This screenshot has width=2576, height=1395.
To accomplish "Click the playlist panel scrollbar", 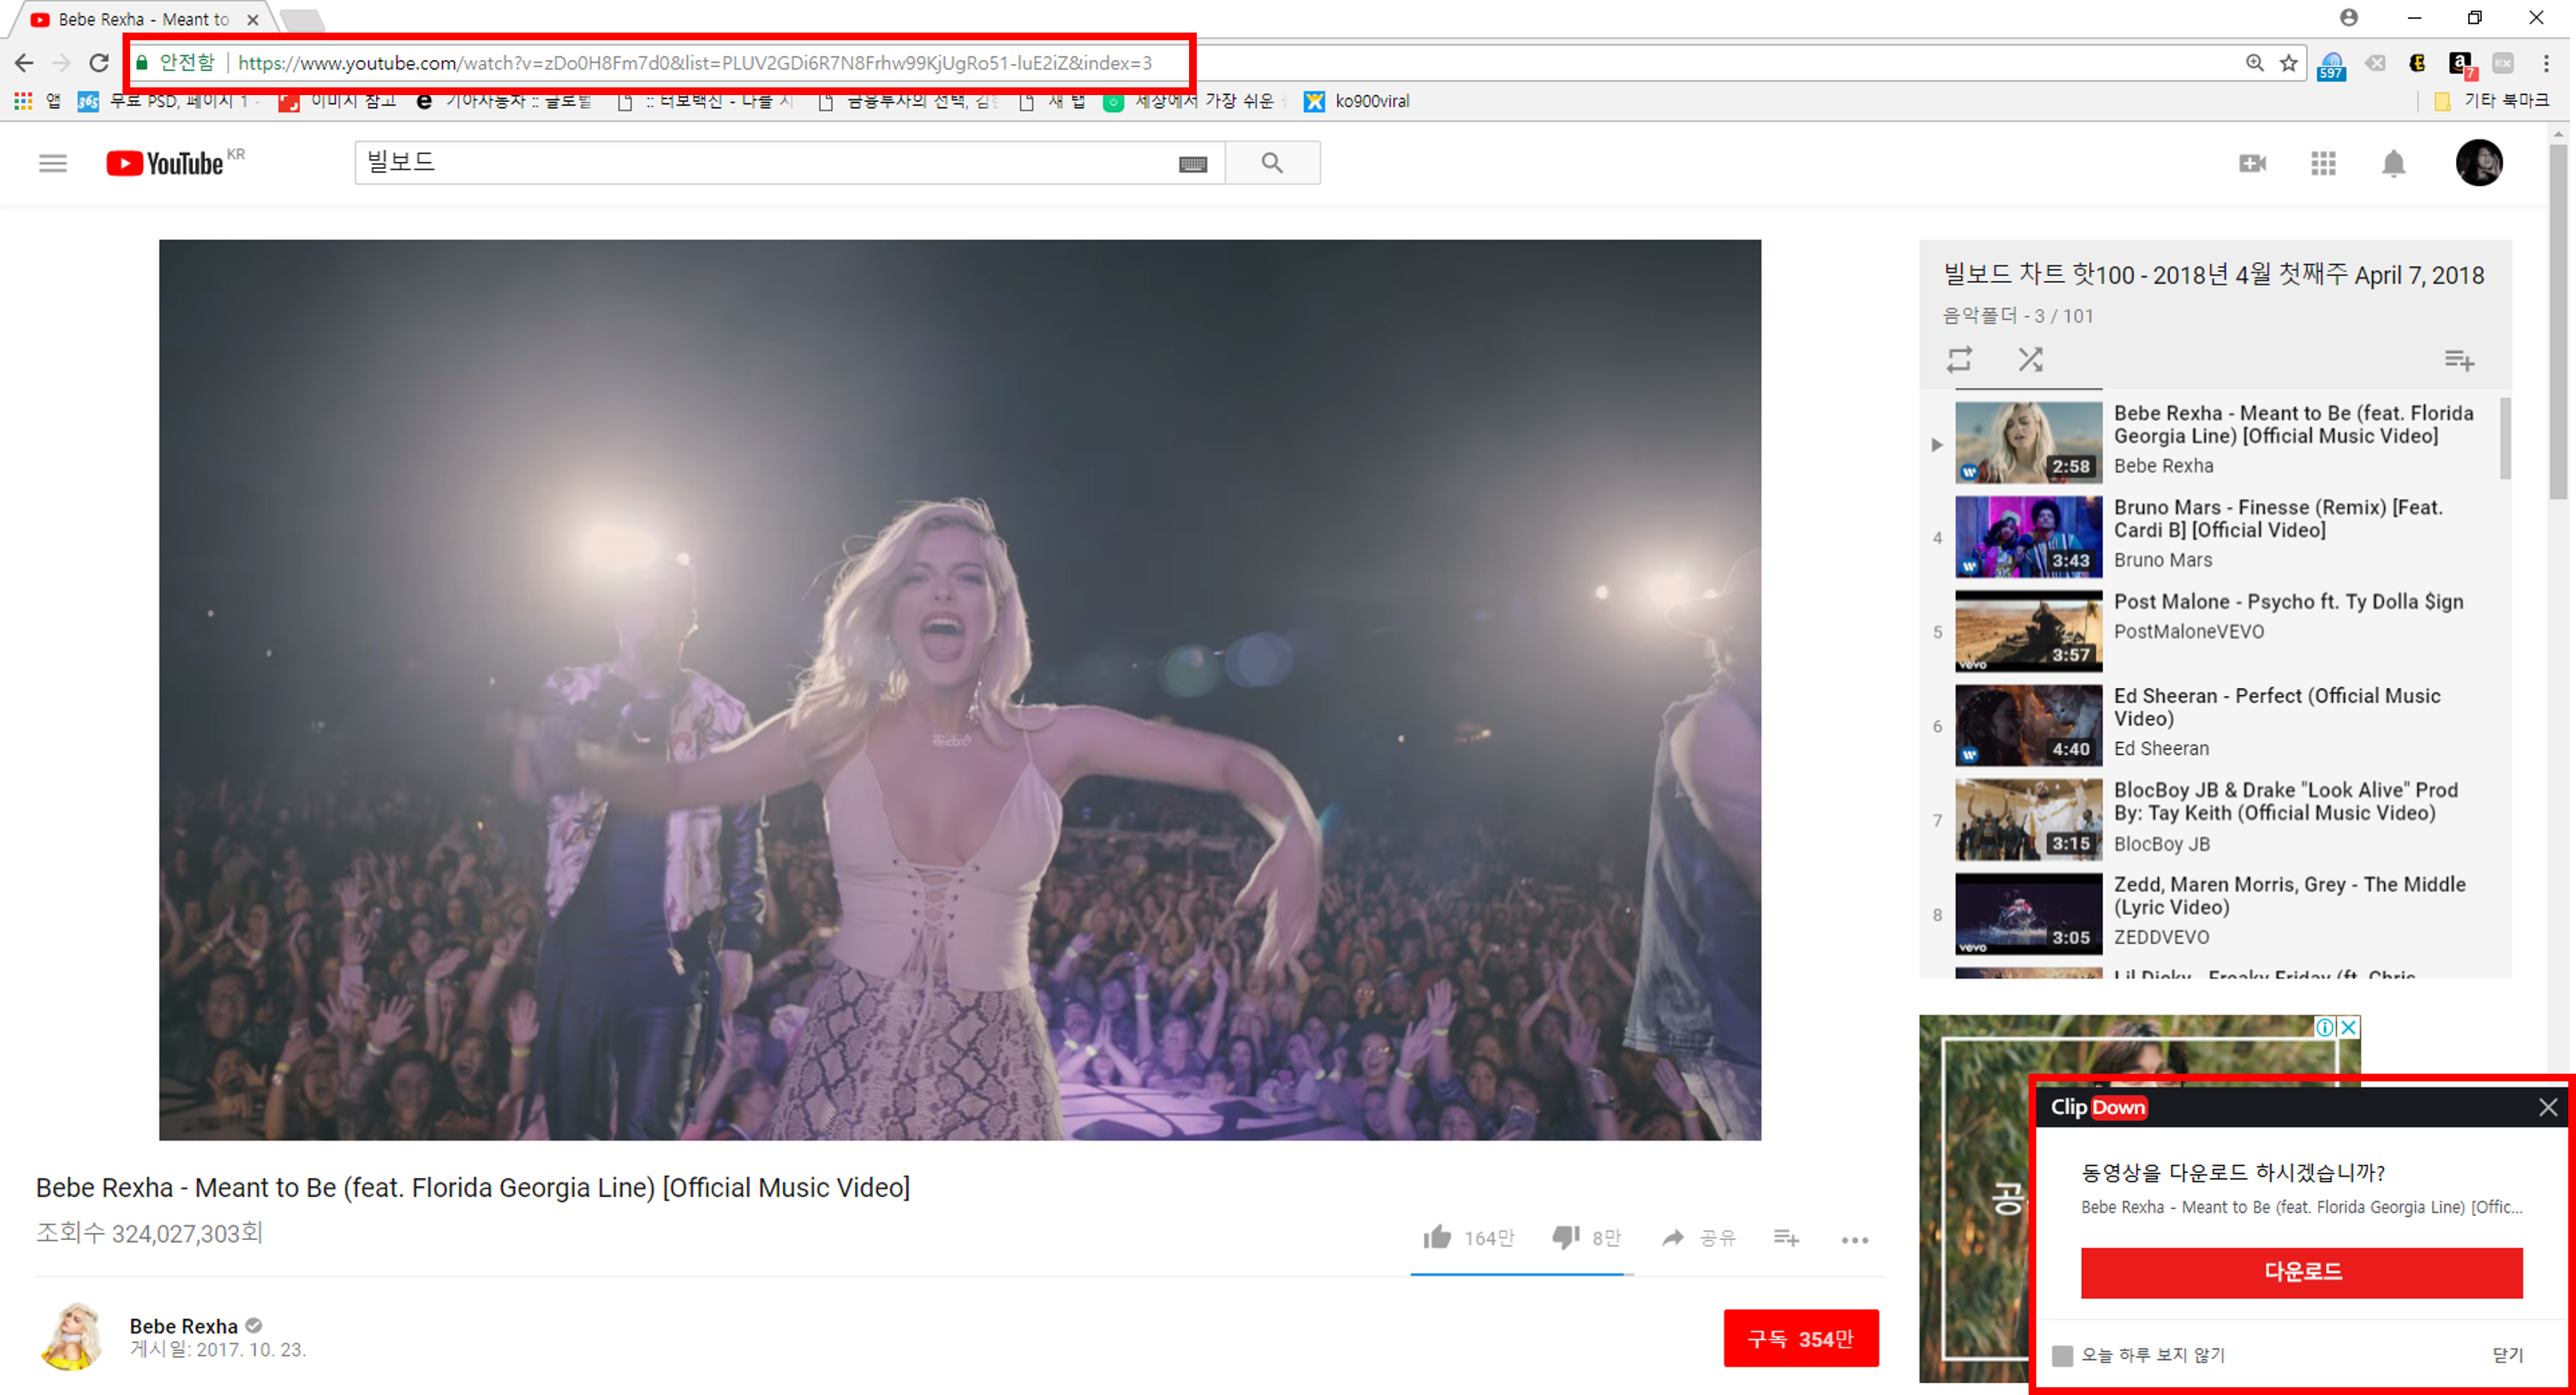I will pyautogui.click(x=2505, y=438).
